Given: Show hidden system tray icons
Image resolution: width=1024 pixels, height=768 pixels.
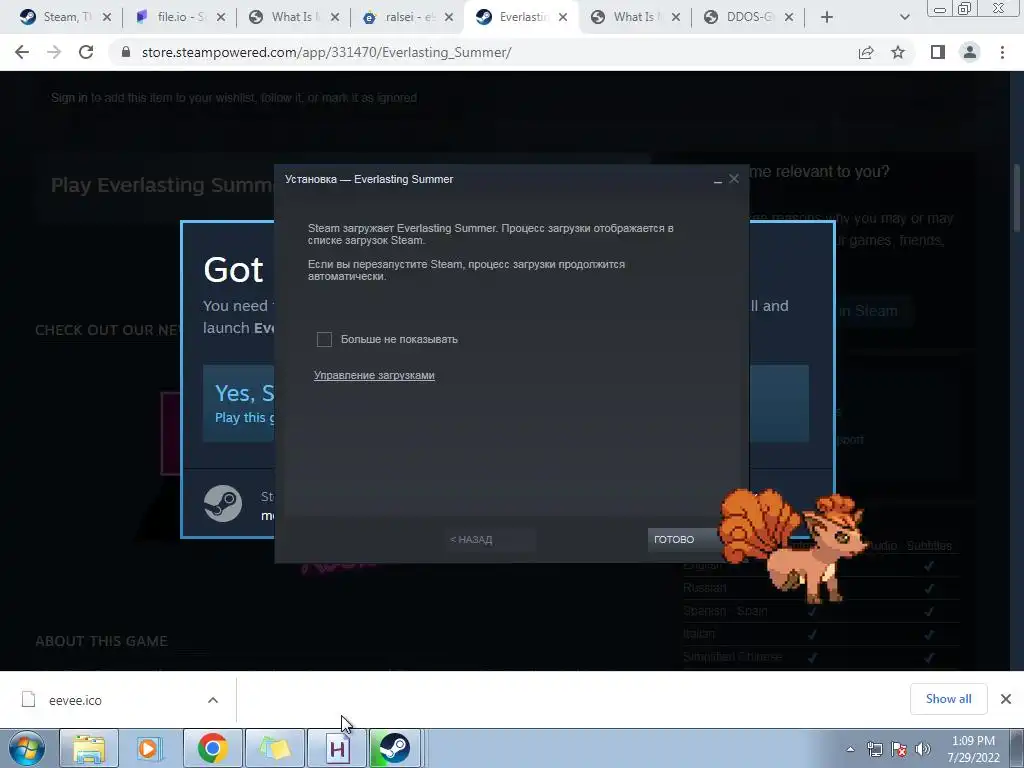Looking at the screenshot, I should coord(850,749).
